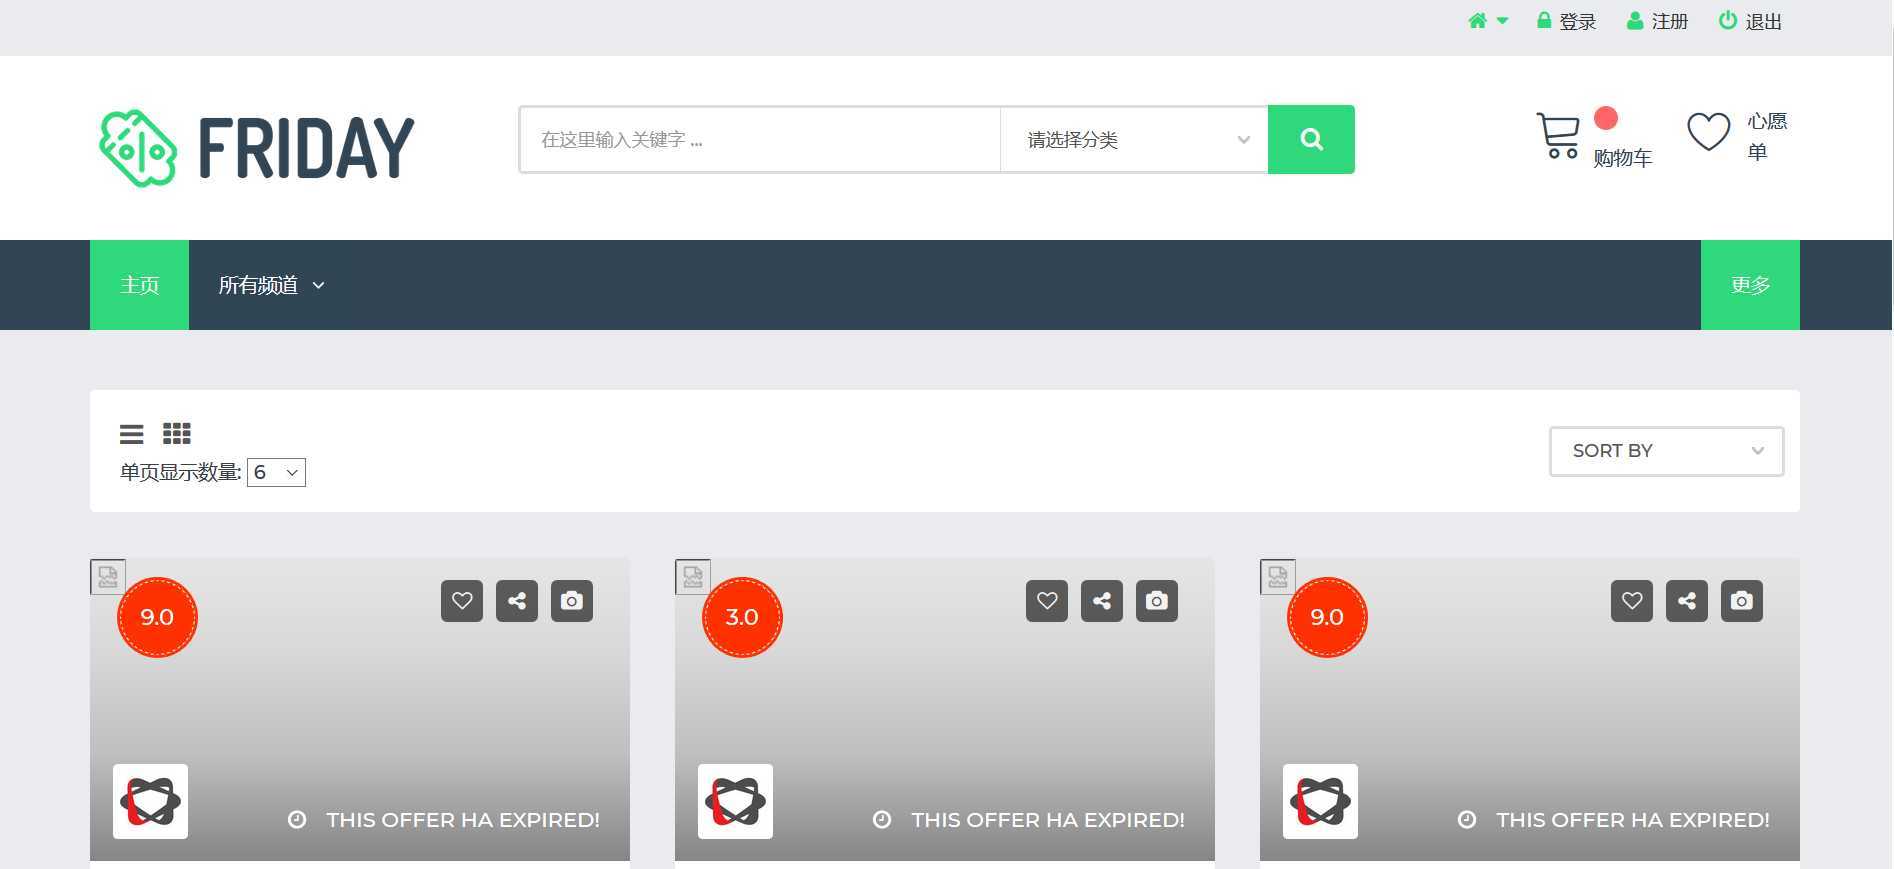This screenshot has height=869, width=1894.
Task: Switch to grid view icon
Action: point(177,433)
